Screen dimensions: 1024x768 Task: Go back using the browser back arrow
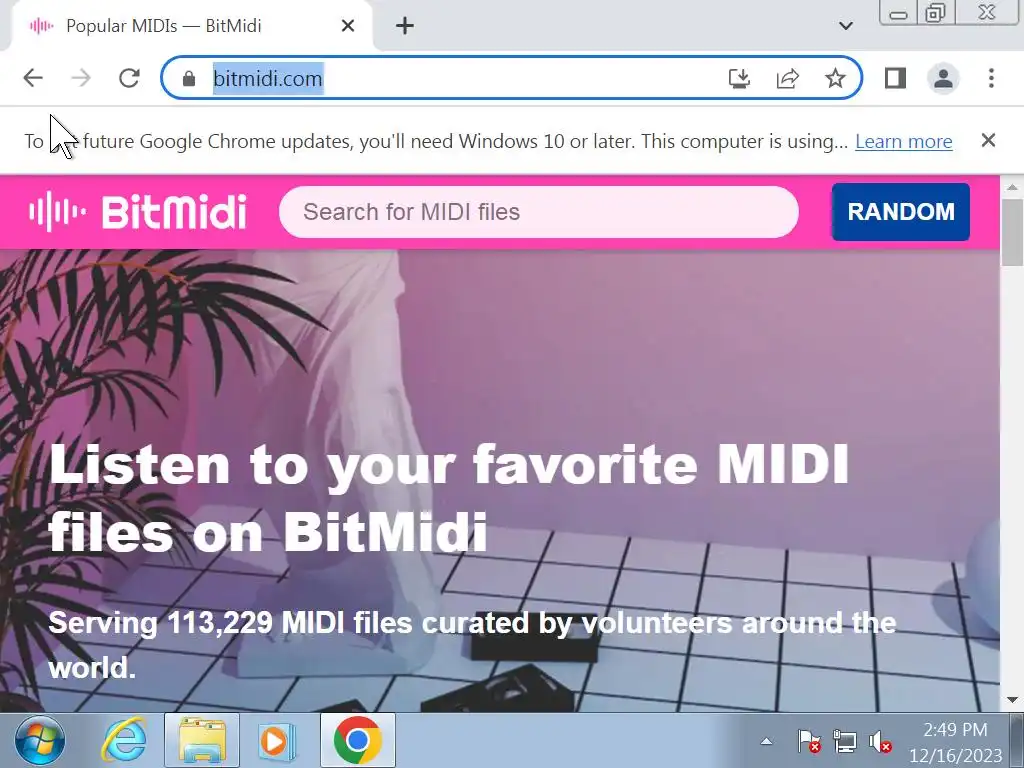click(x=33, y=78)
